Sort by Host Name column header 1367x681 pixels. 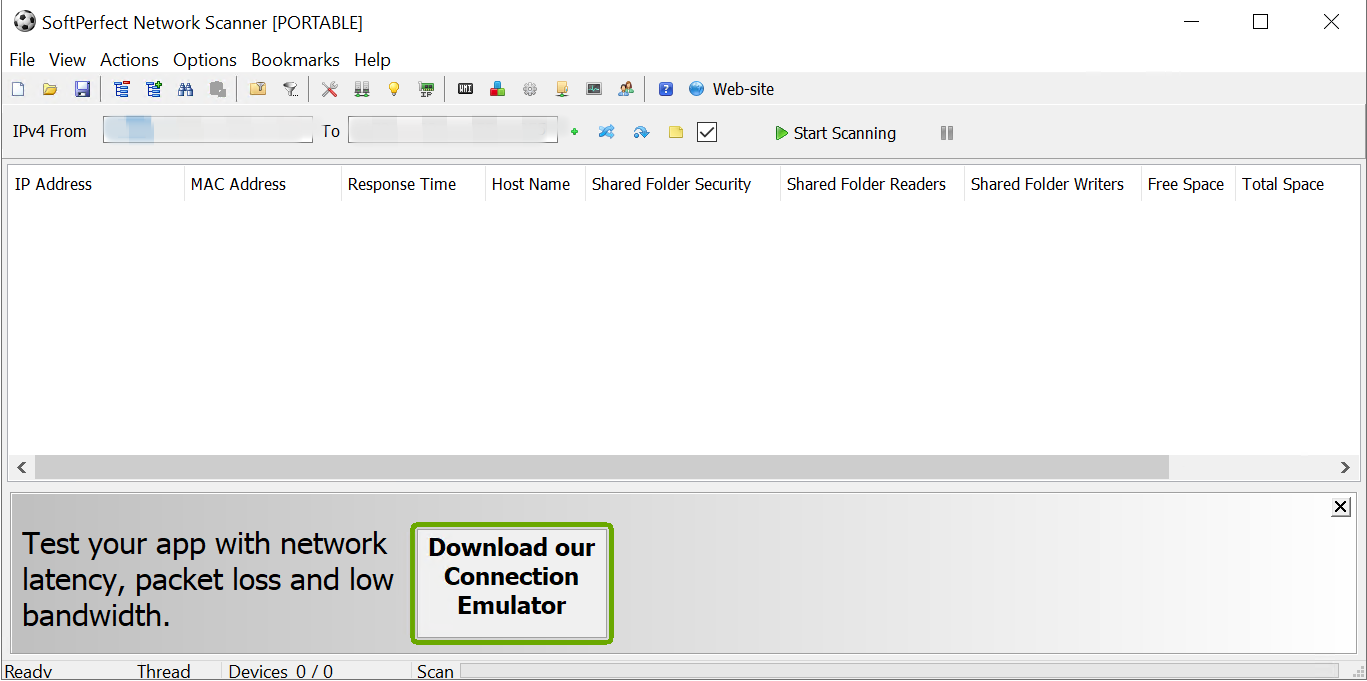point(535,184)
